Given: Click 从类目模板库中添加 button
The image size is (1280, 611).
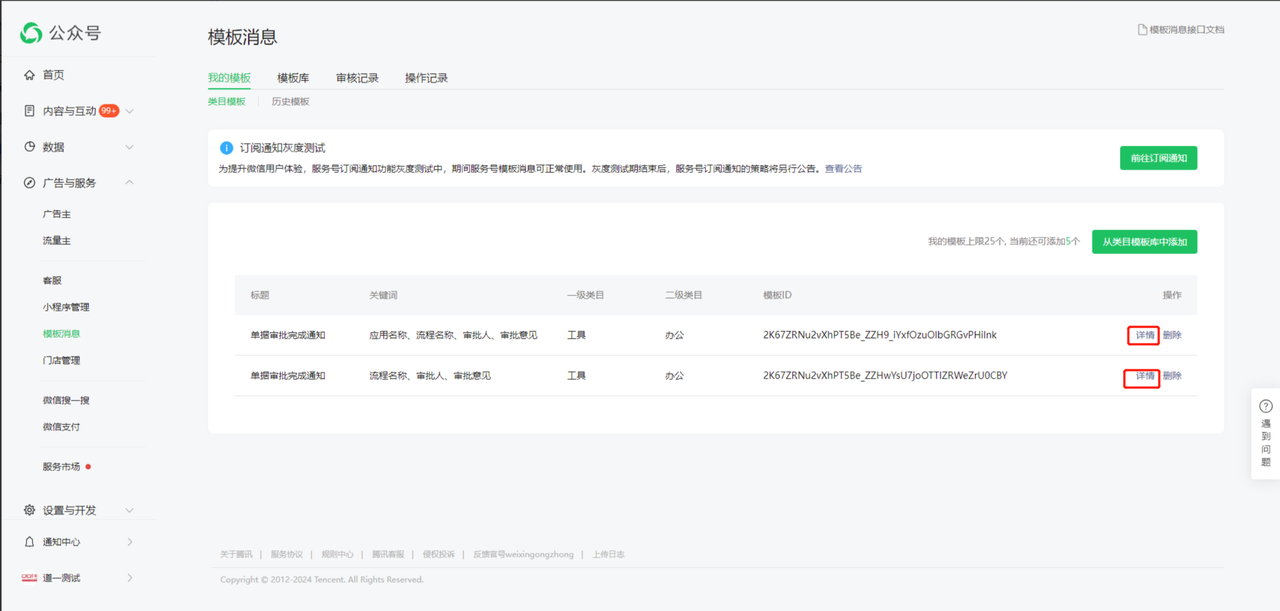Looking at the screenshot, I should (1144, 242).
